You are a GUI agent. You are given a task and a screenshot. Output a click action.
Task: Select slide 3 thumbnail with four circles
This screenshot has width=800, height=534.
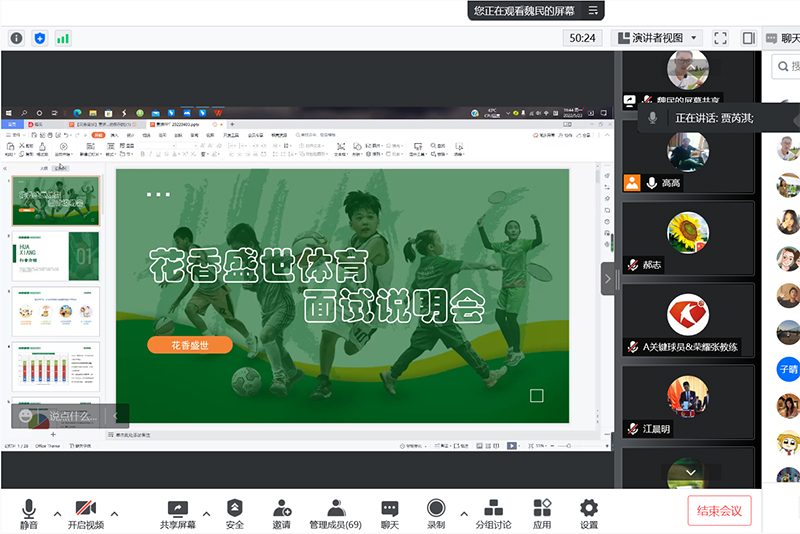56,311
